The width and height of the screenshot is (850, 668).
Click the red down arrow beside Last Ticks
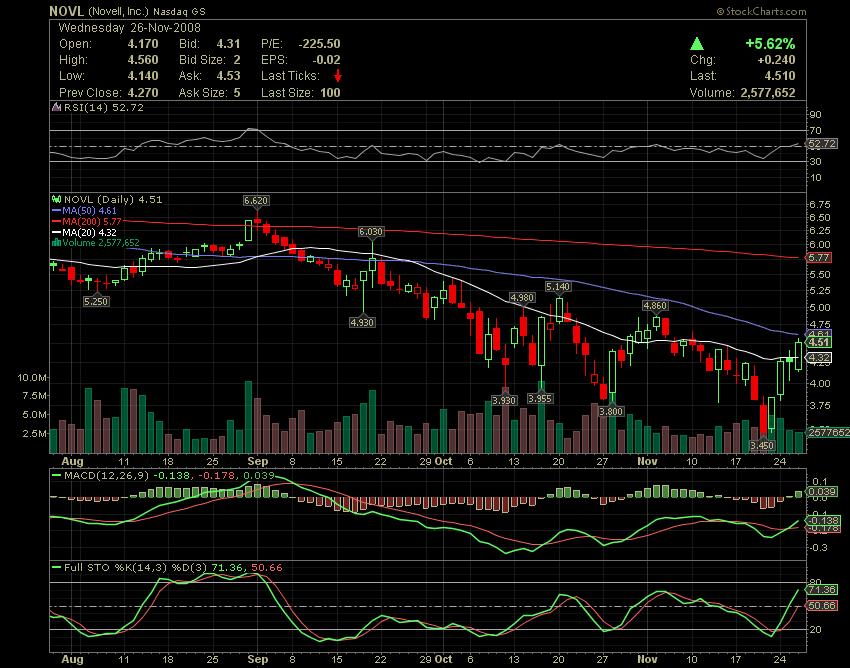click(x=338, y=76)
